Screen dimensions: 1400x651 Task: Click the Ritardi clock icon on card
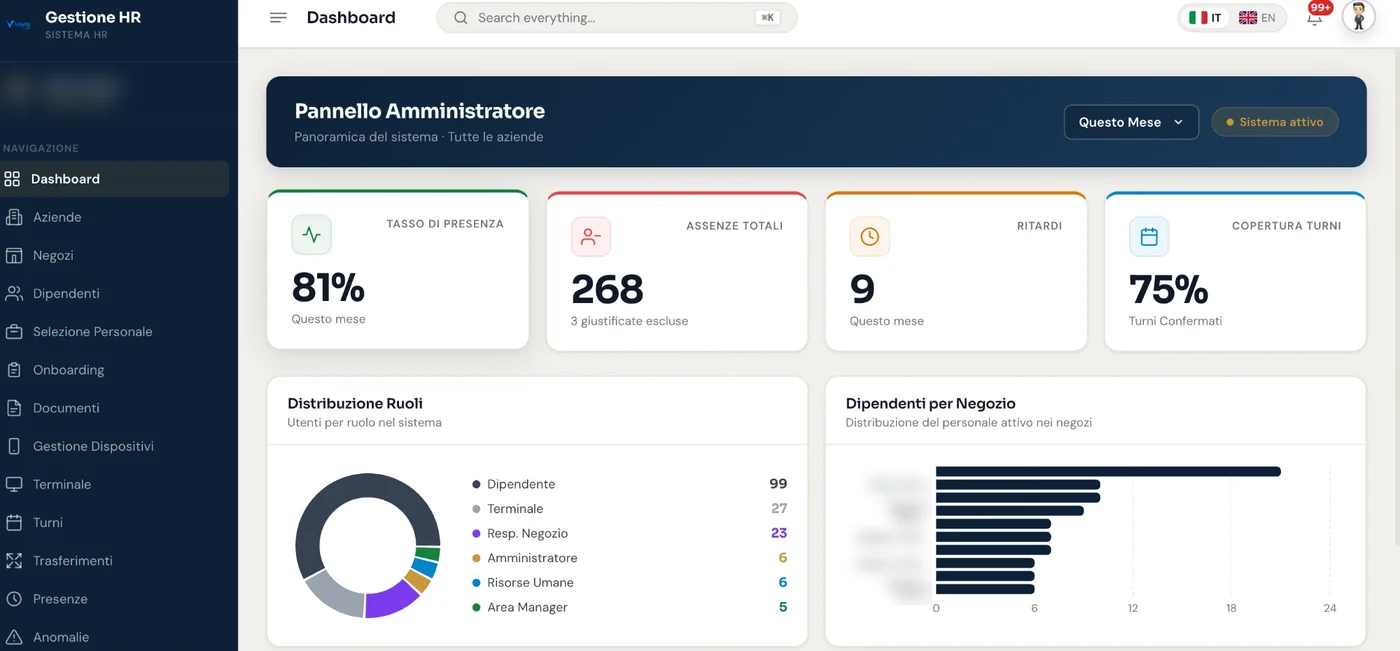(x=870, y=237)
